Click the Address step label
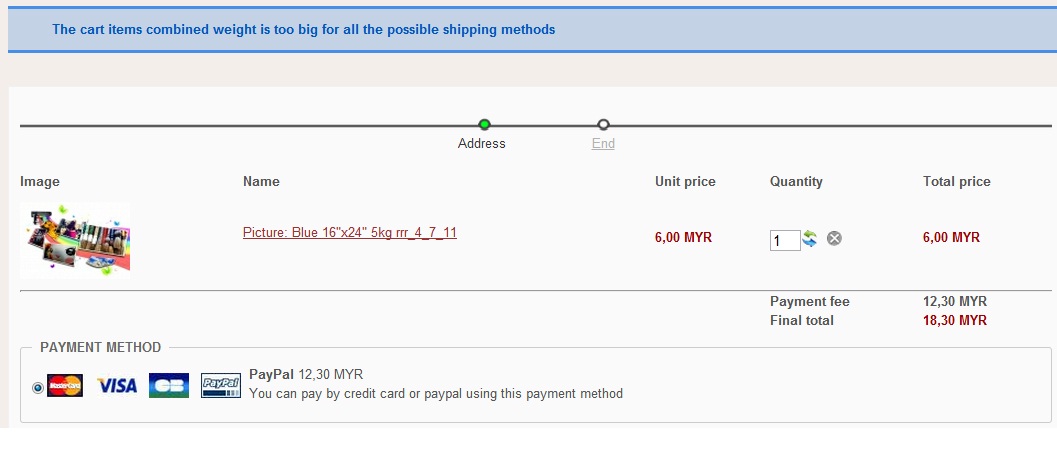The image size is (1057, 460). coord(482,144)
